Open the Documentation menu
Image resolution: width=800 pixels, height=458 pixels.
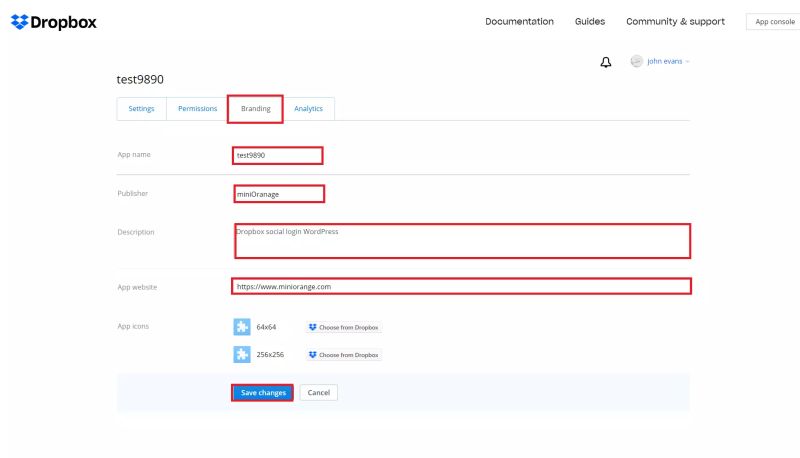point(519,21)
